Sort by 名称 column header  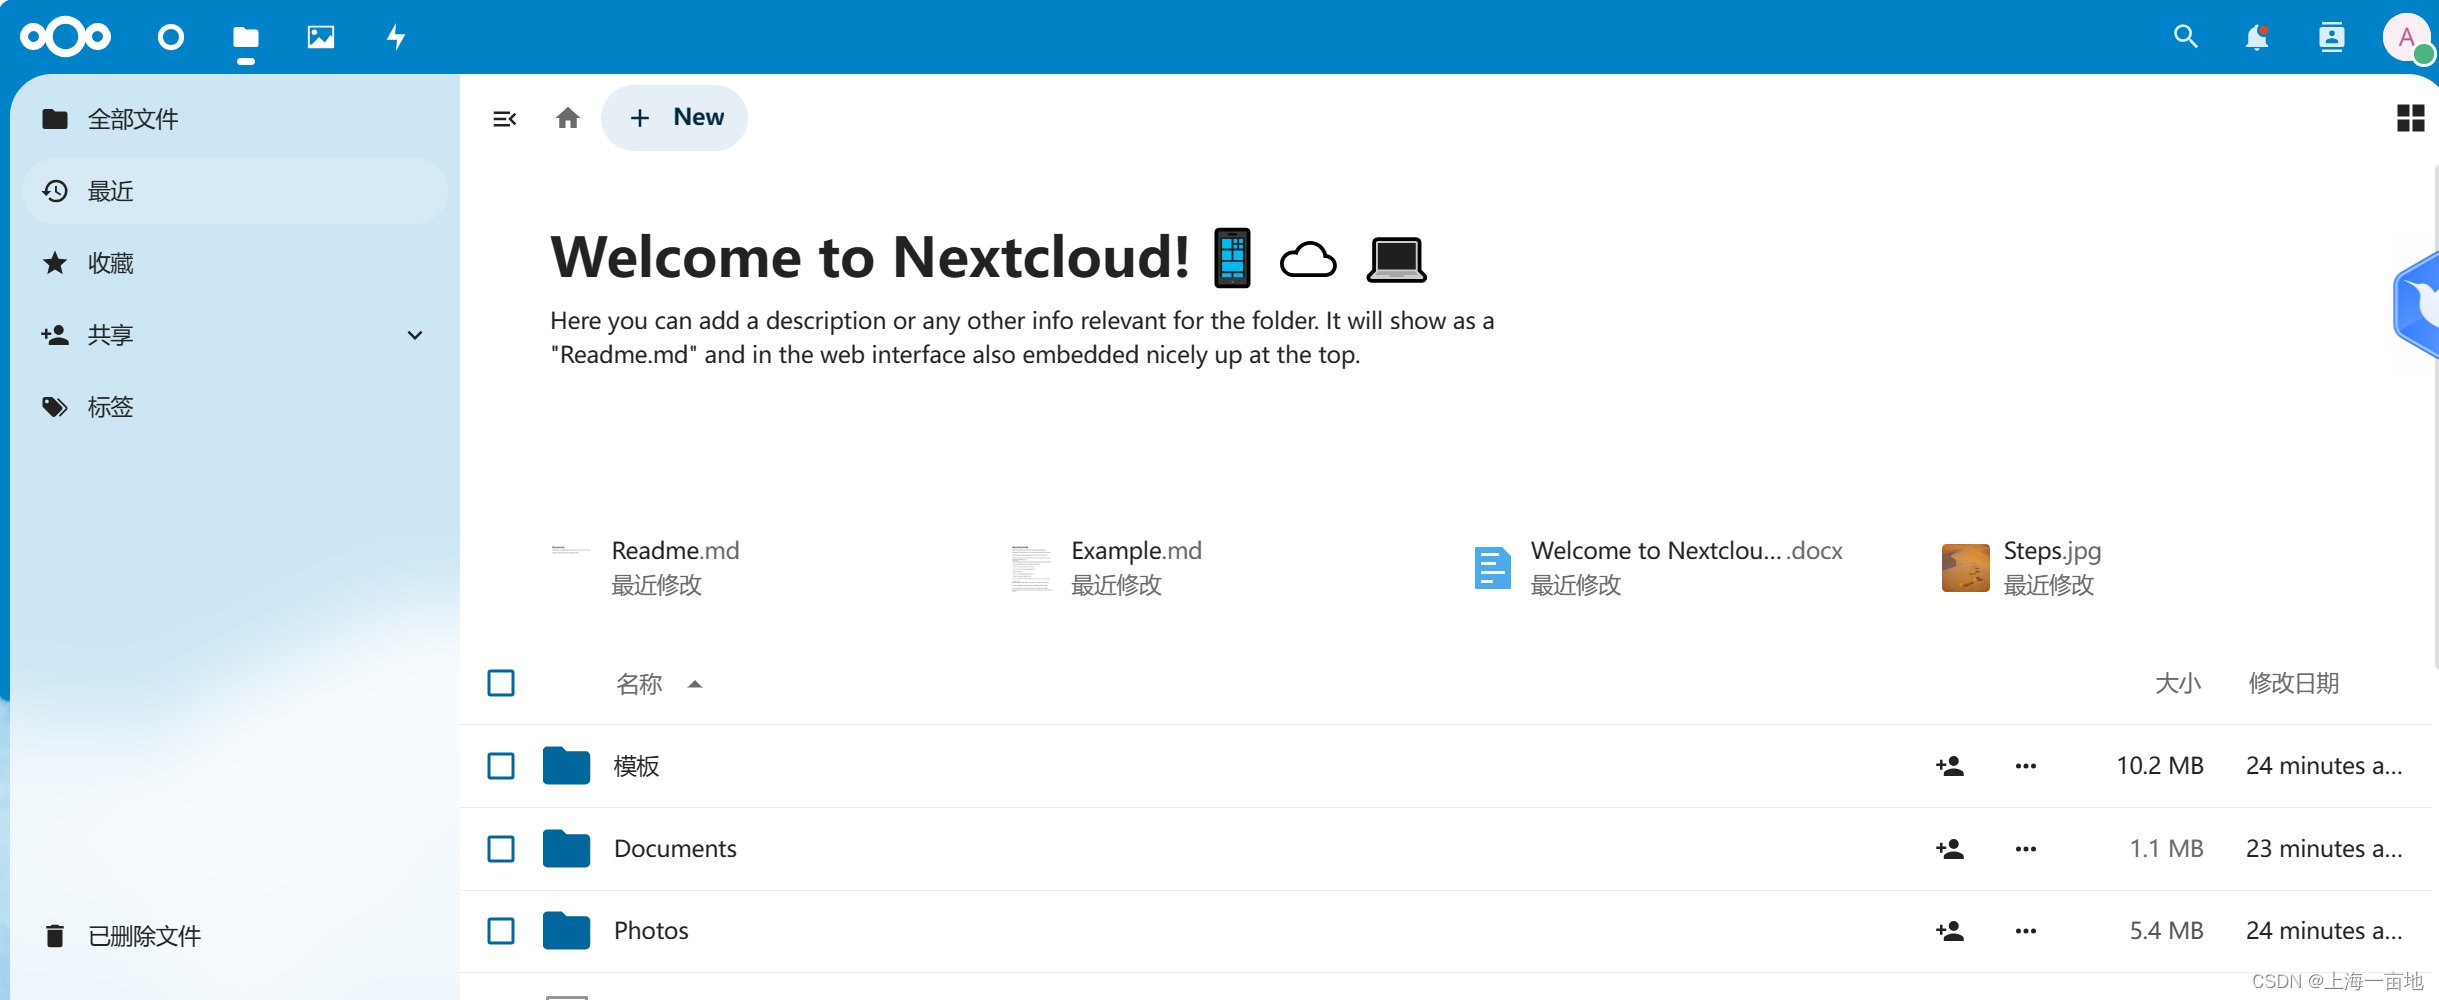(x=639, y=684)
